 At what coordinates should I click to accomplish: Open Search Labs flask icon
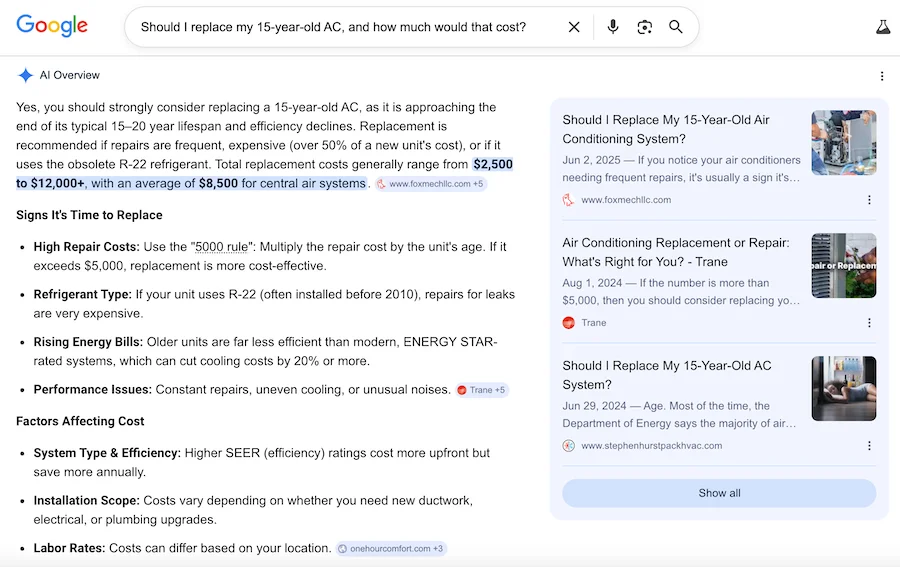pyautogui.click(x=883, y=27)
